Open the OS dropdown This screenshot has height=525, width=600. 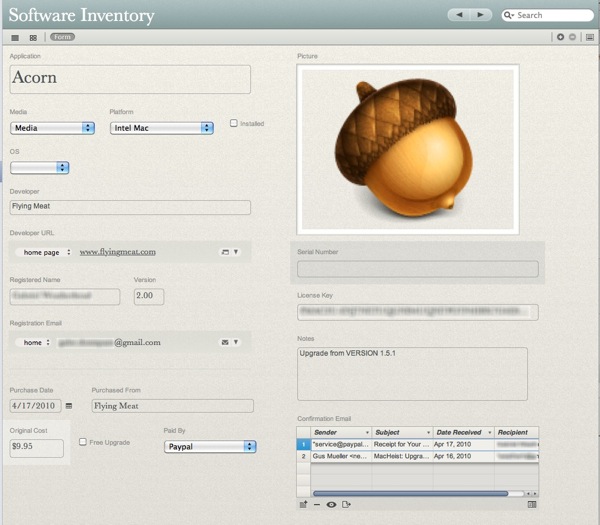[39, 168]
